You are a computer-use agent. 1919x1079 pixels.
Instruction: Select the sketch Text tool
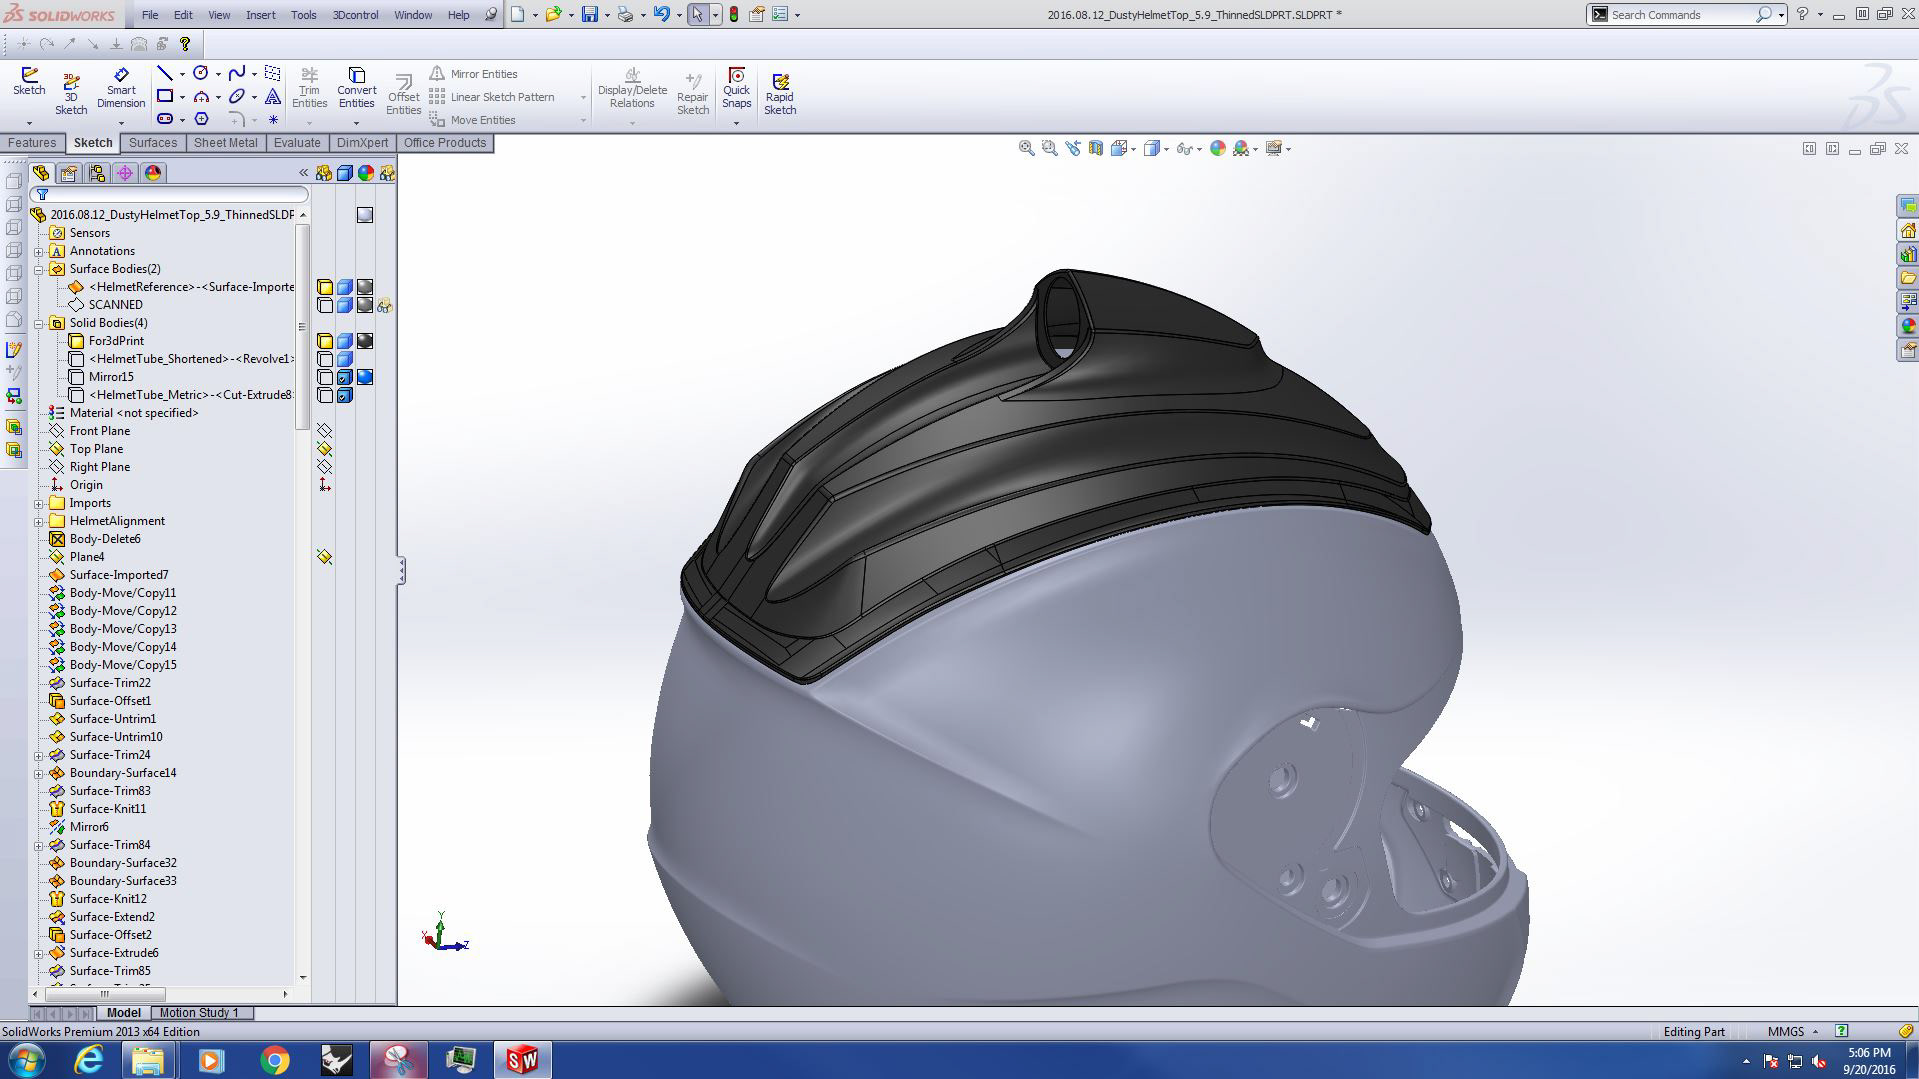point(273,96)
